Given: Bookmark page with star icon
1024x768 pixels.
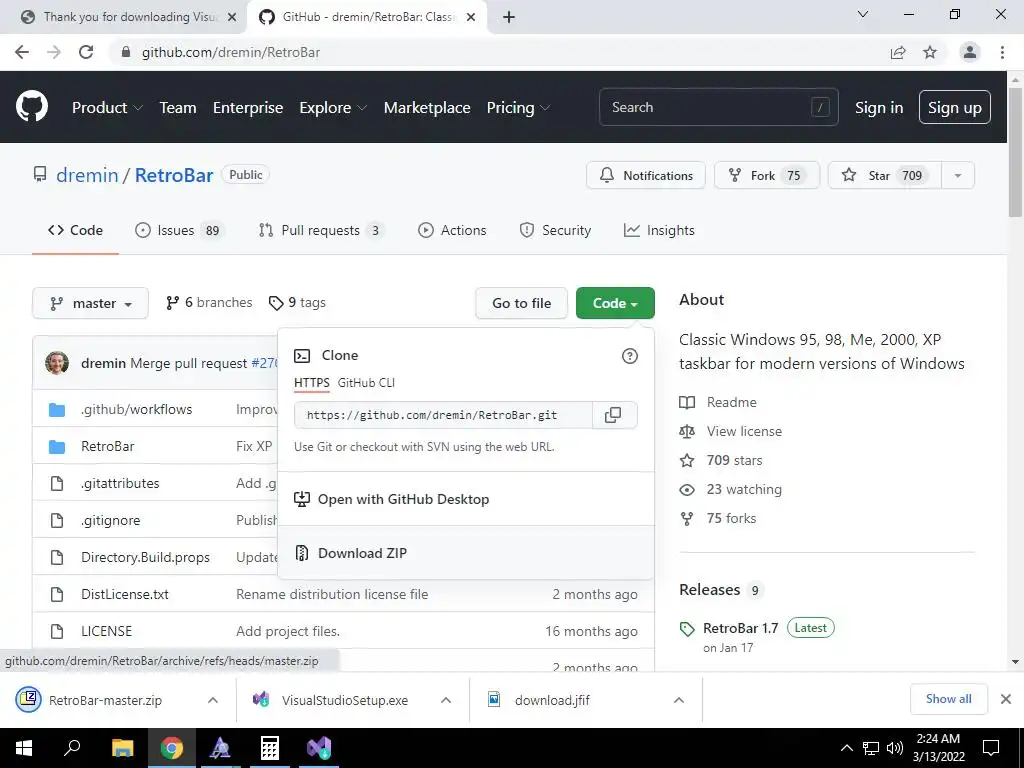Looking at the screenshot, I should [x=930, y=52].
